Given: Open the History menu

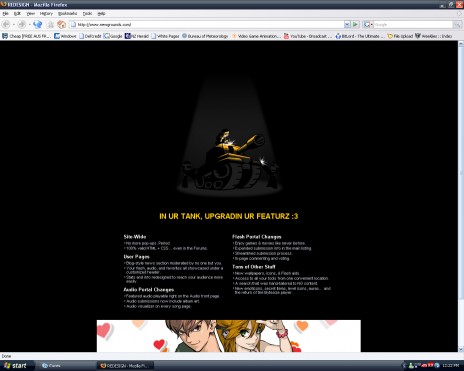Looking at the screenshot, I should [x=46, y=14].
